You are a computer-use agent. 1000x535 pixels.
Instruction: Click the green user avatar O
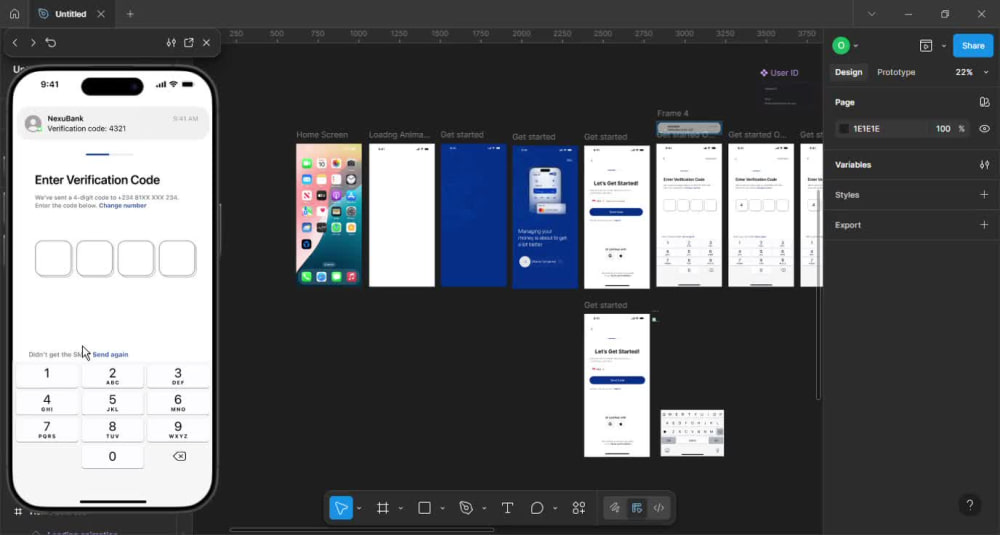click(x=841, y=45)
